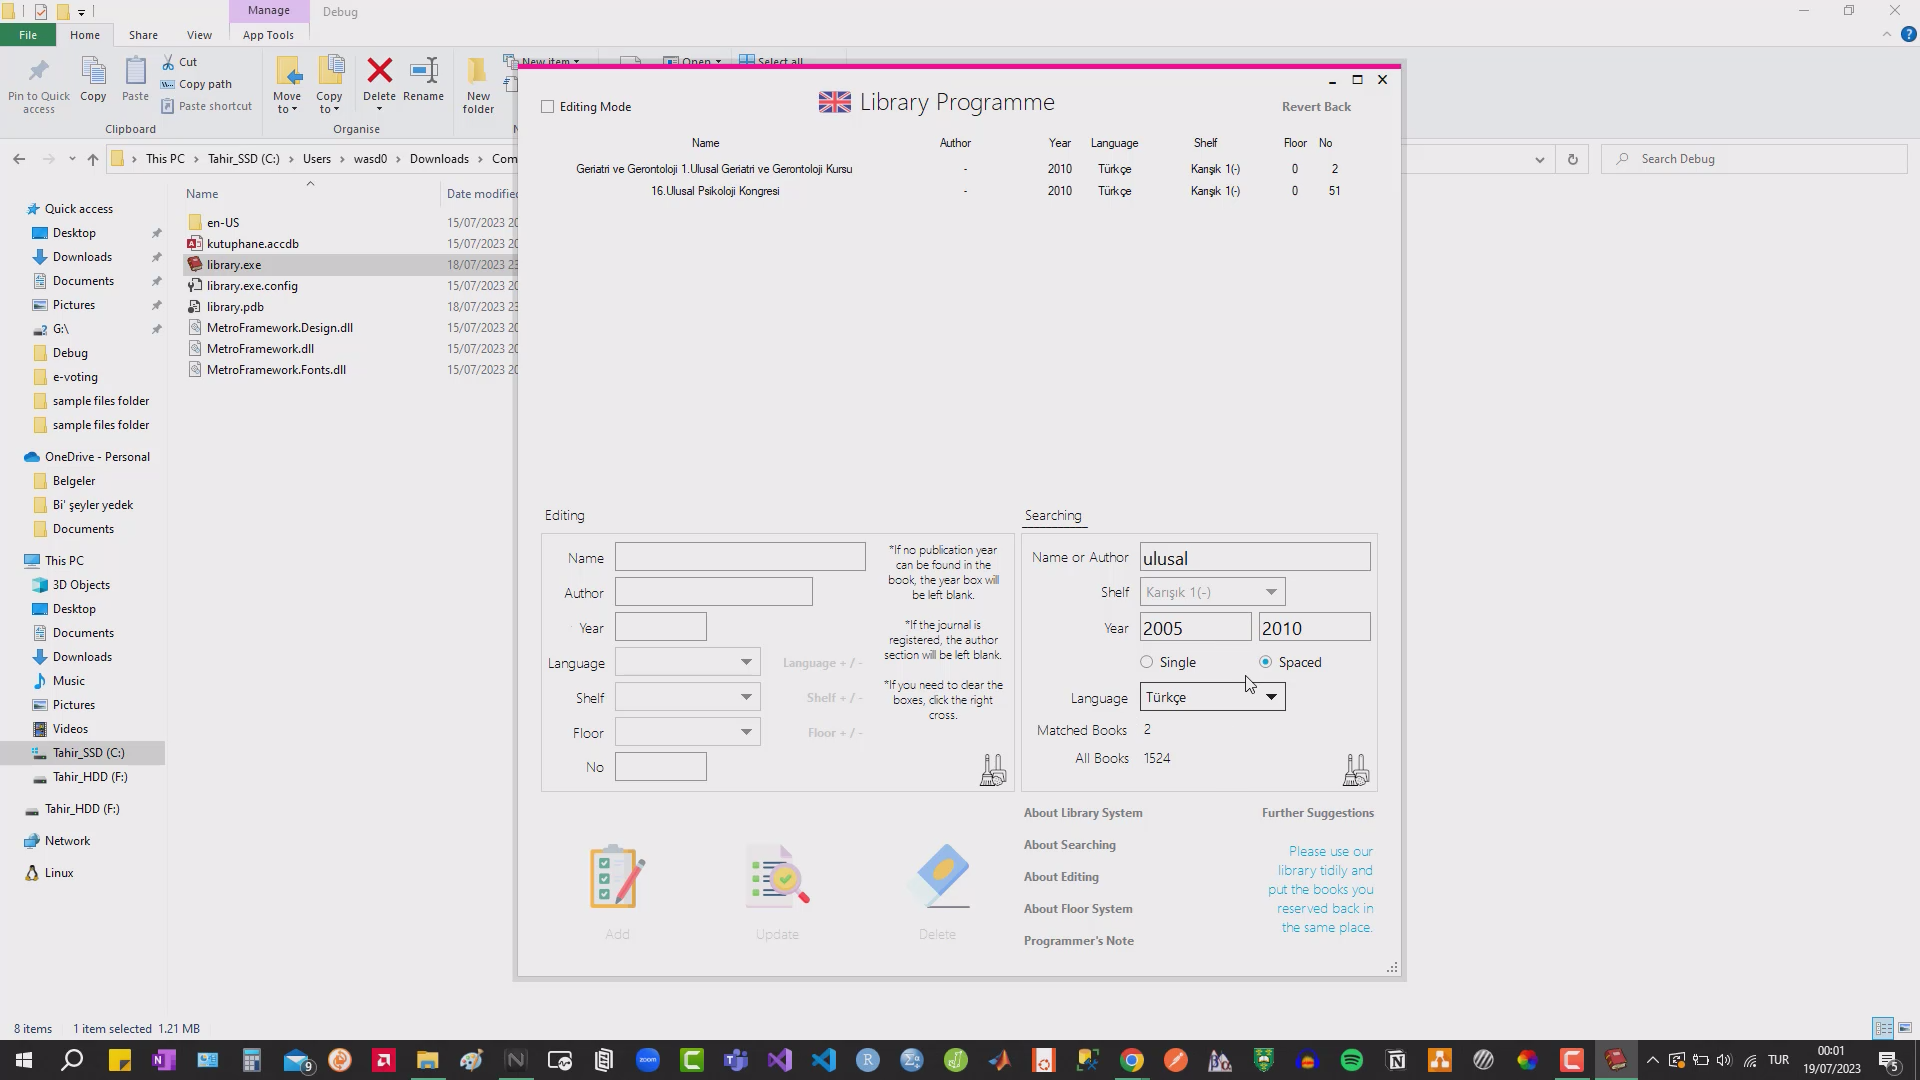Image resolution: width=1920 pixels, height=1080 pixels.
Task: Click the Manage contextual tab
Action: click(x=269, y=11)
